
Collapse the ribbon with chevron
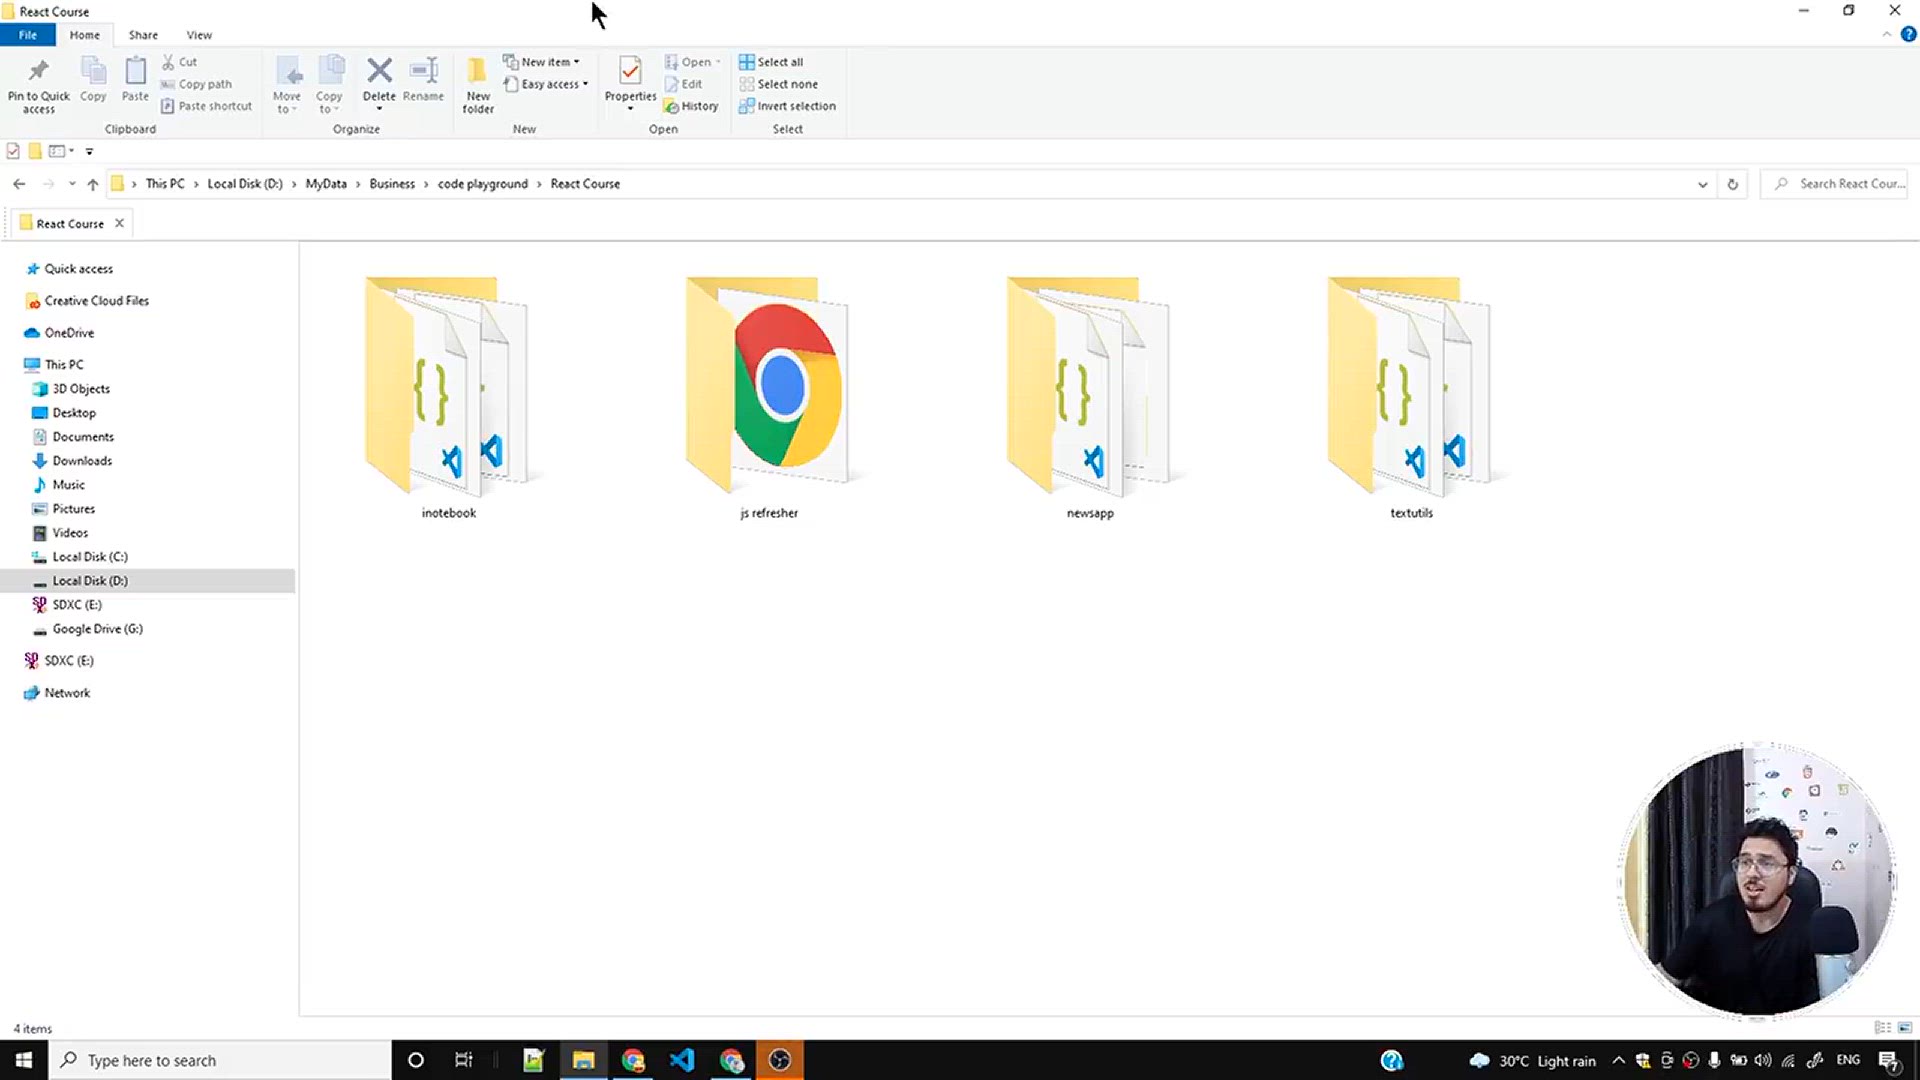point(1886,35)
